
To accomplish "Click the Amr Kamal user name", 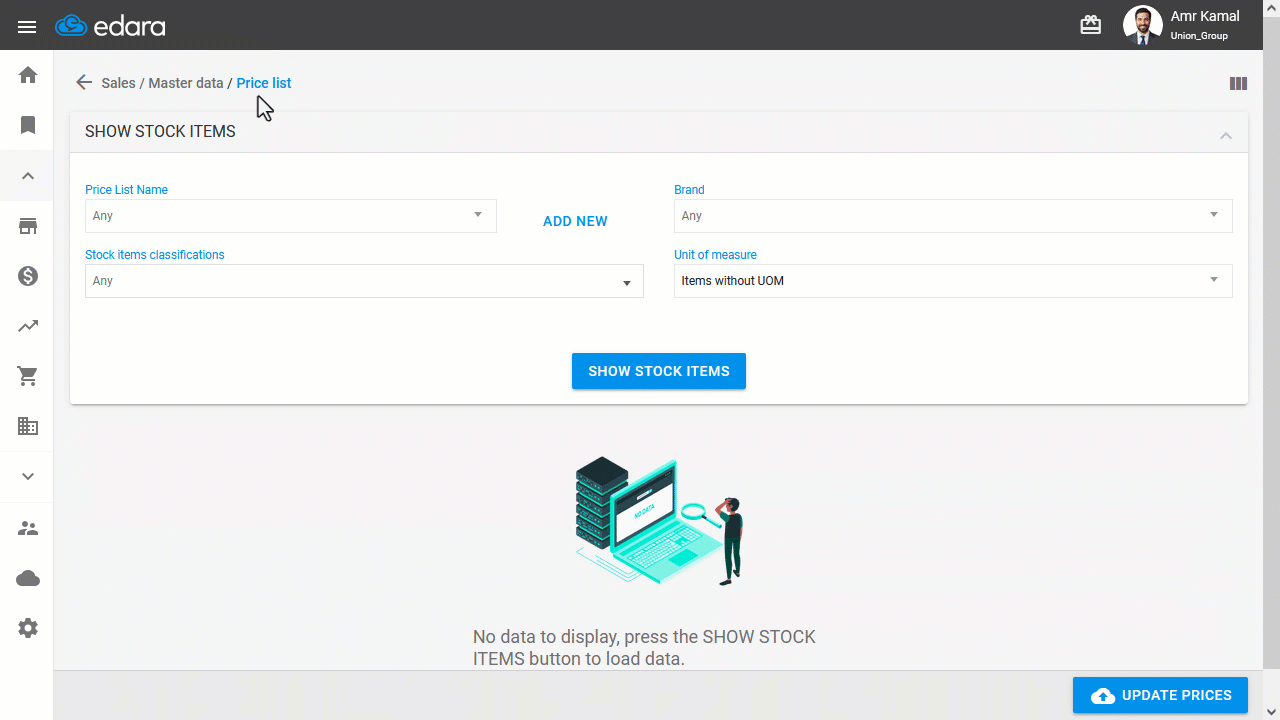I will [1205, 16].
